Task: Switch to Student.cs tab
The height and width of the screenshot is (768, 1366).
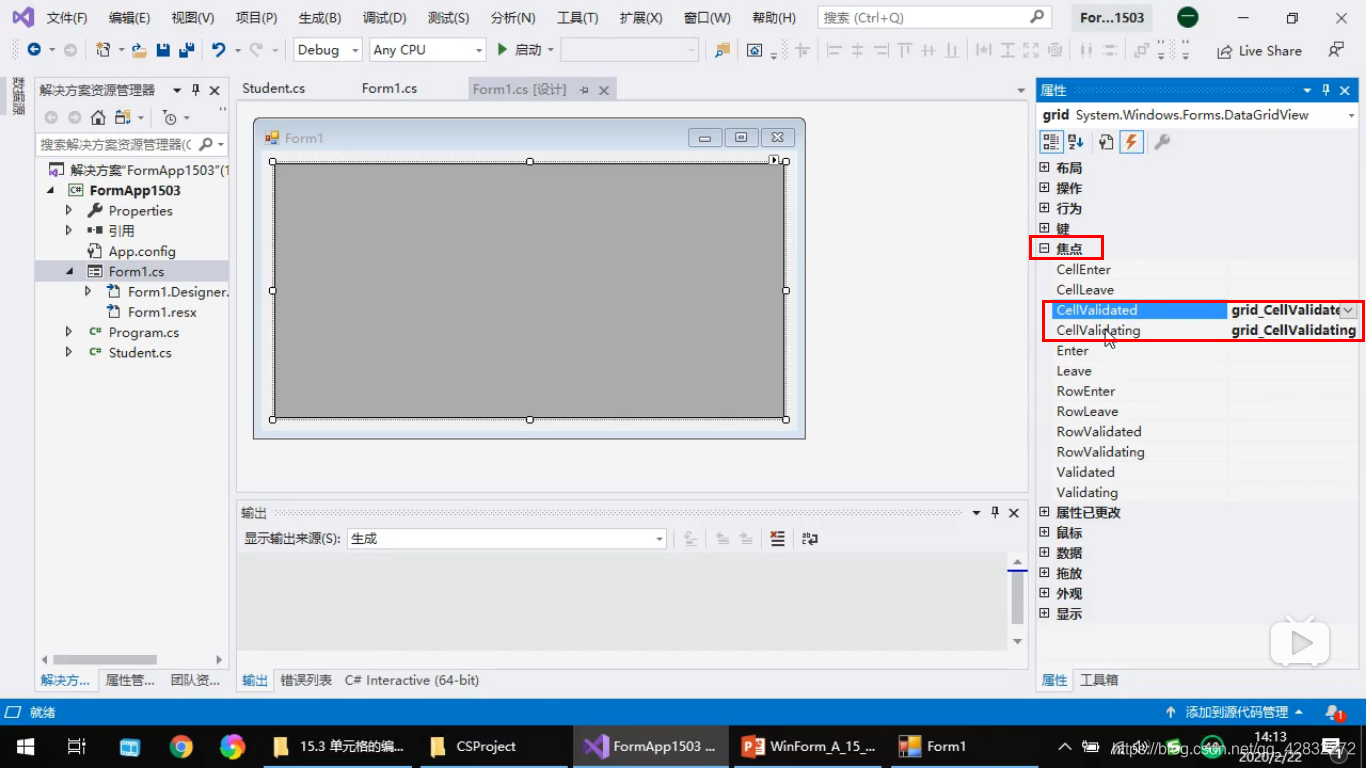Action: (274, 89)
